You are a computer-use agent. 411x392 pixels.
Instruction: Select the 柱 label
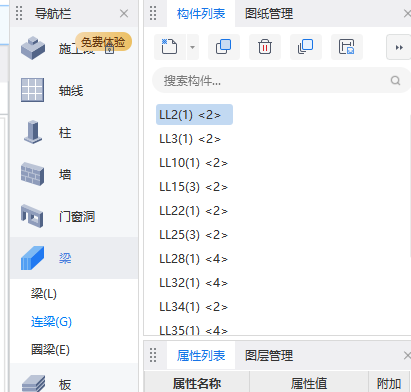pos(65,133)
